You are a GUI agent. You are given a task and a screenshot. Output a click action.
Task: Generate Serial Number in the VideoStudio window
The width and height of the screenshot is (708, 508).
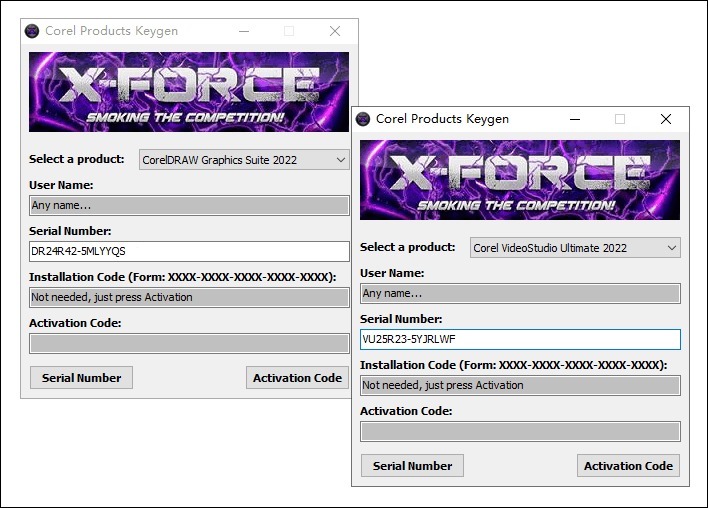click(x=412, y=466)
